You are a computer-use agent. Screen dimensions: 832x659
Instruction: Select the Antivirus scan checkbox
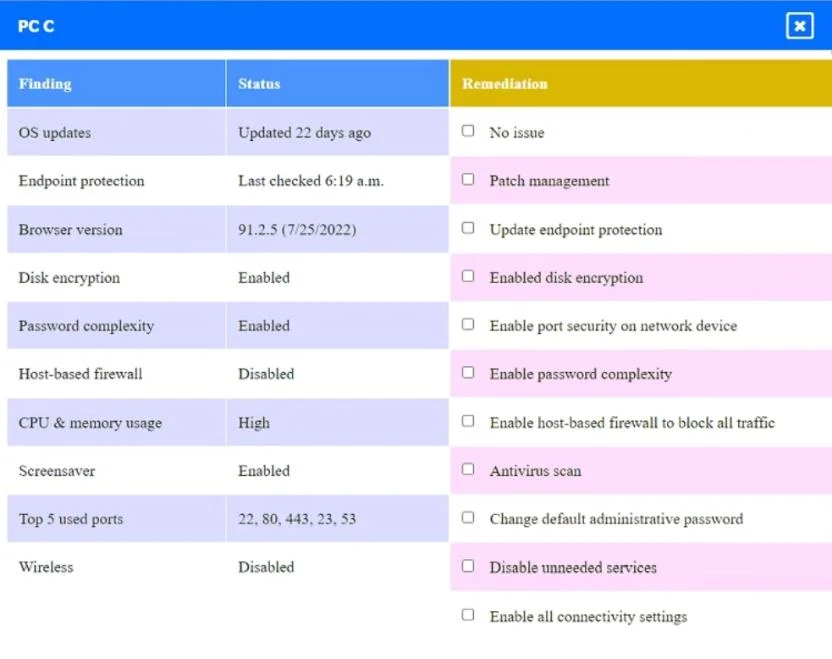(x=468, y=469)
